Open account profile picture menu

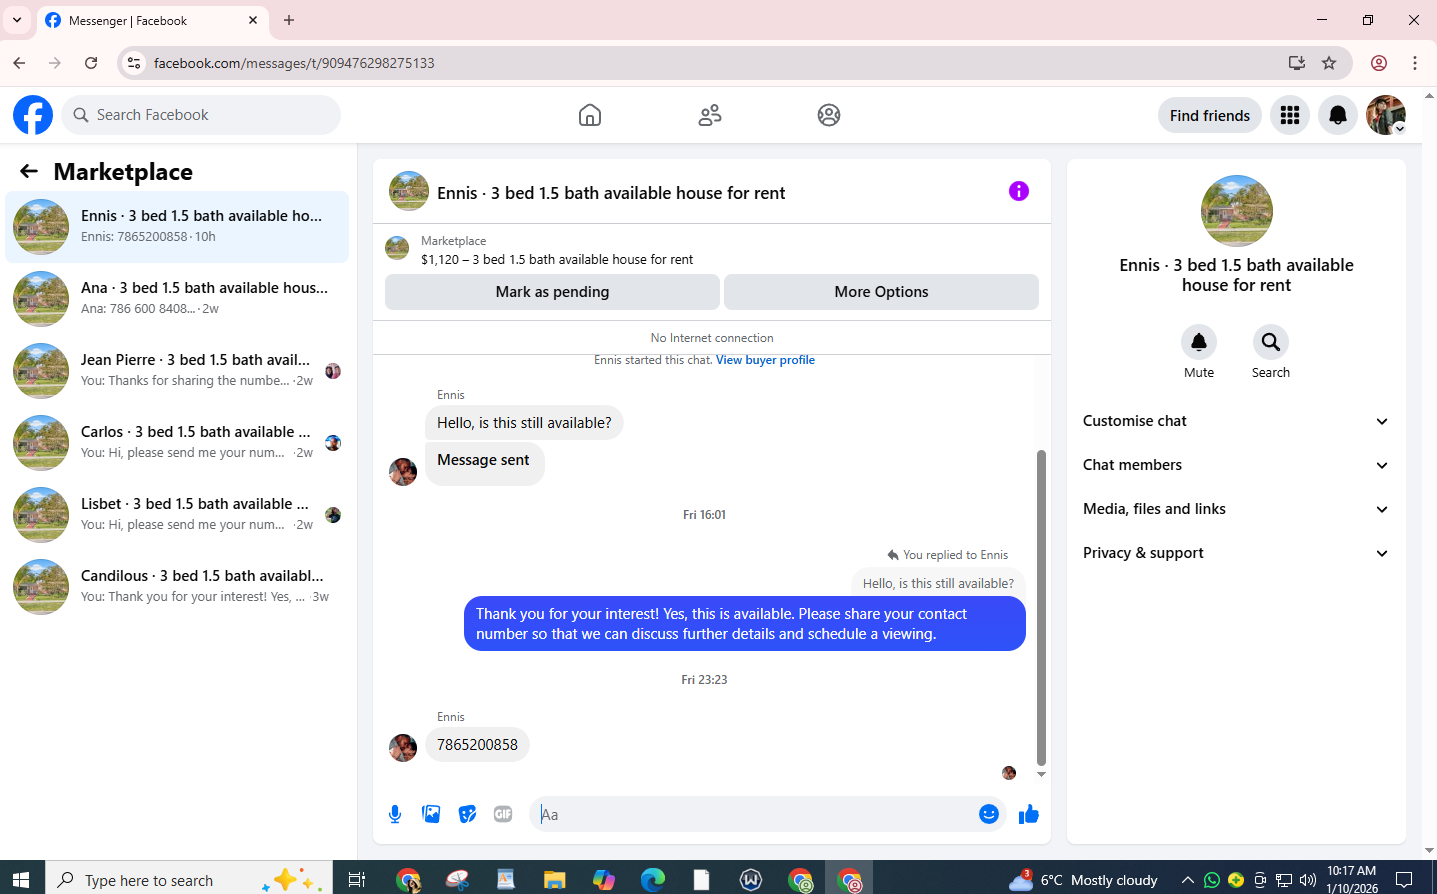point(1386,115)
